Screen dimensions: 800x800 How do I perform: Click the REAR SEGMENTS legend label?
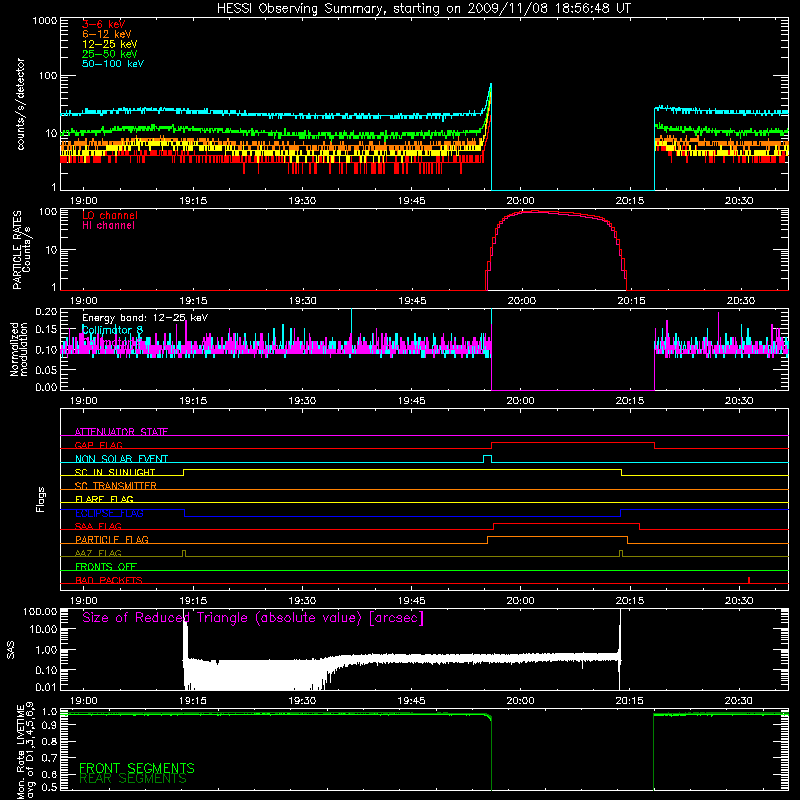(133, 779)
